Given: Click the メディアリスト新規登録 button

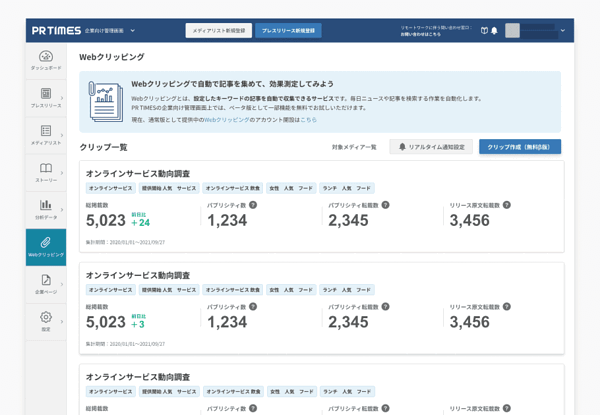Looking at the screenshot, I should pos(219,31).
